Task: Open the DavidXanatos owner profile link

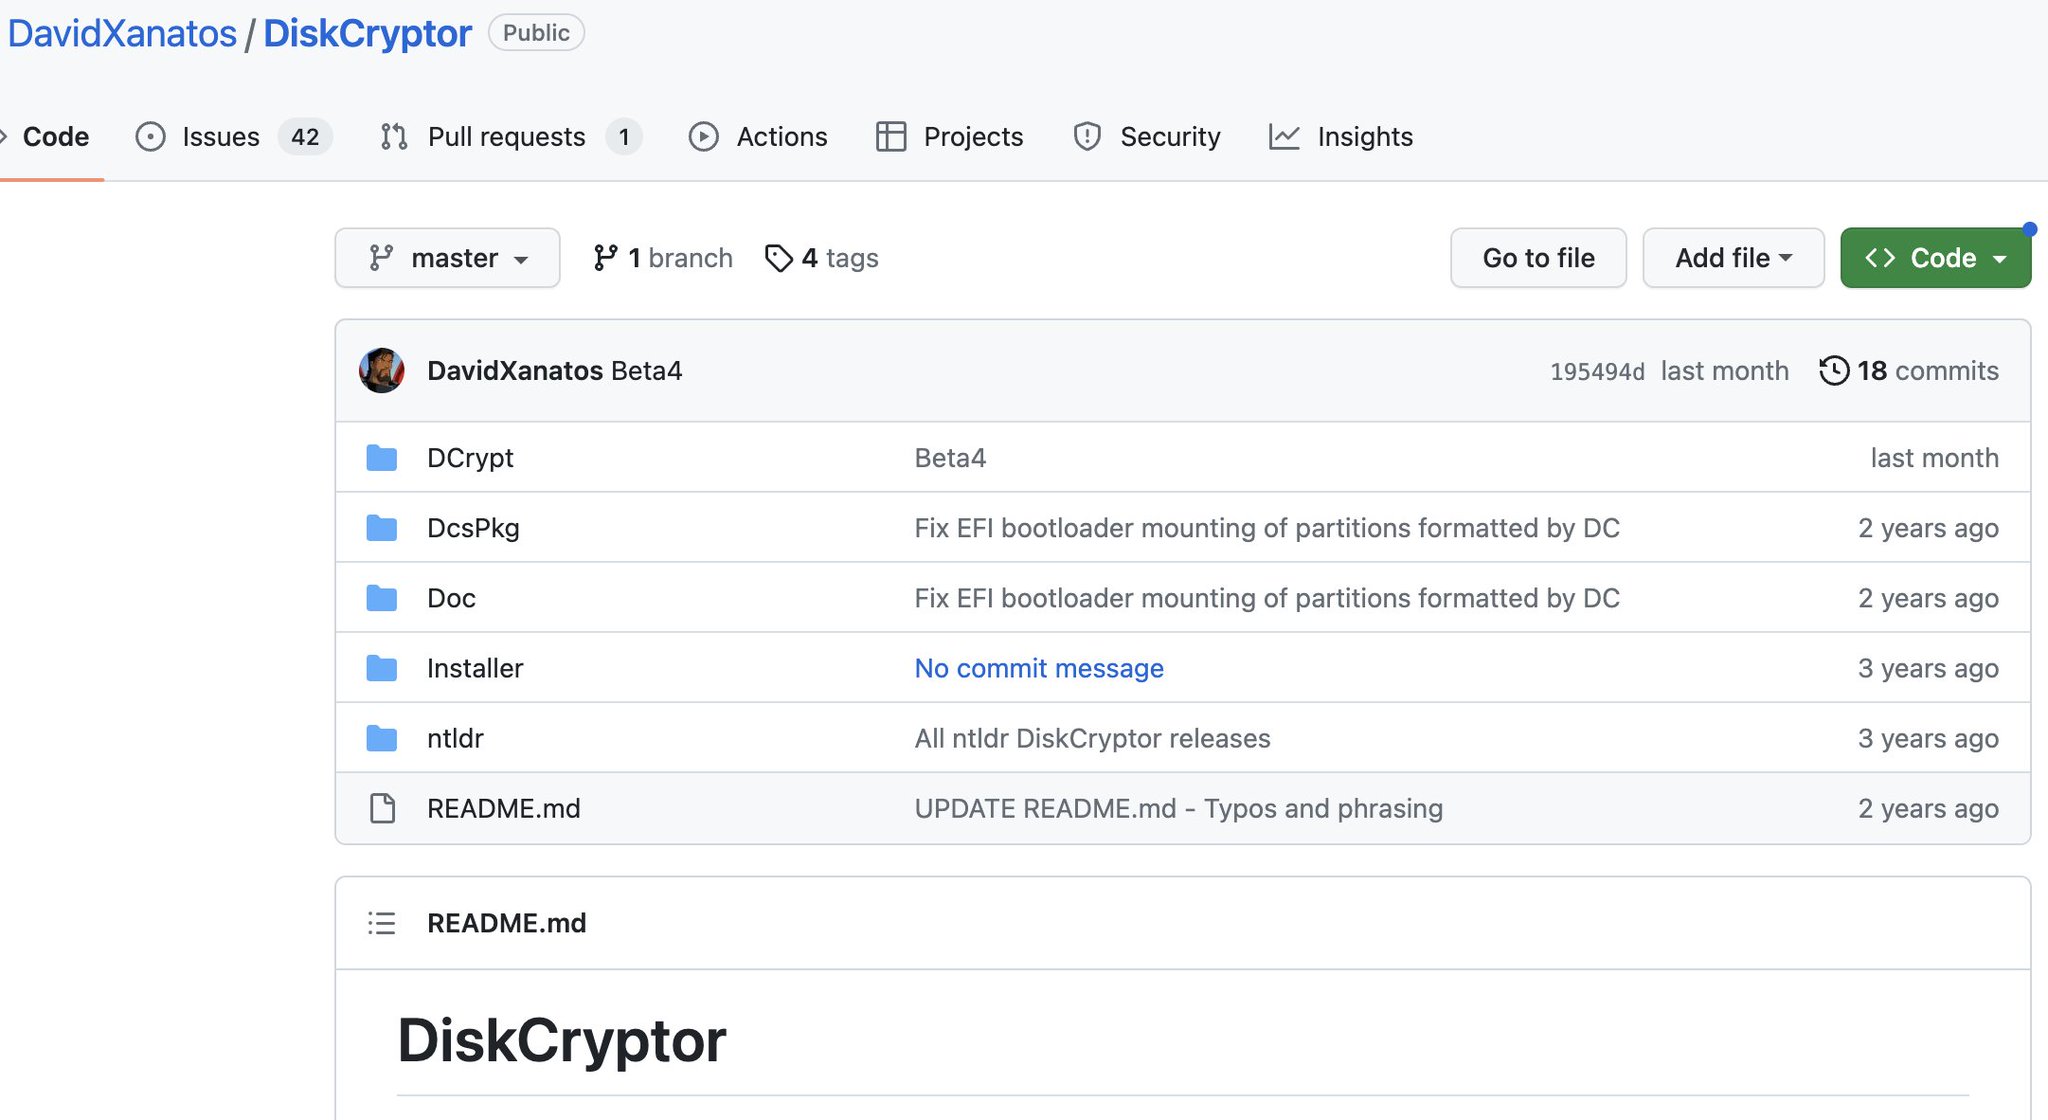Action: (x=122, y=33)
